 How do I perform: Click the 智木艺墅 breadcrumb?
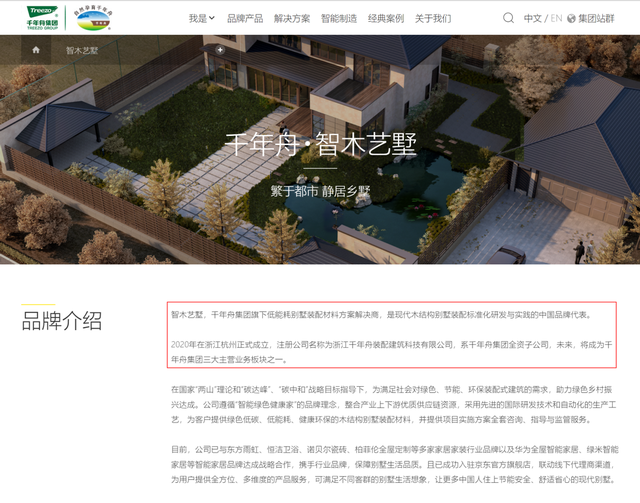click(x=82, y=50)
